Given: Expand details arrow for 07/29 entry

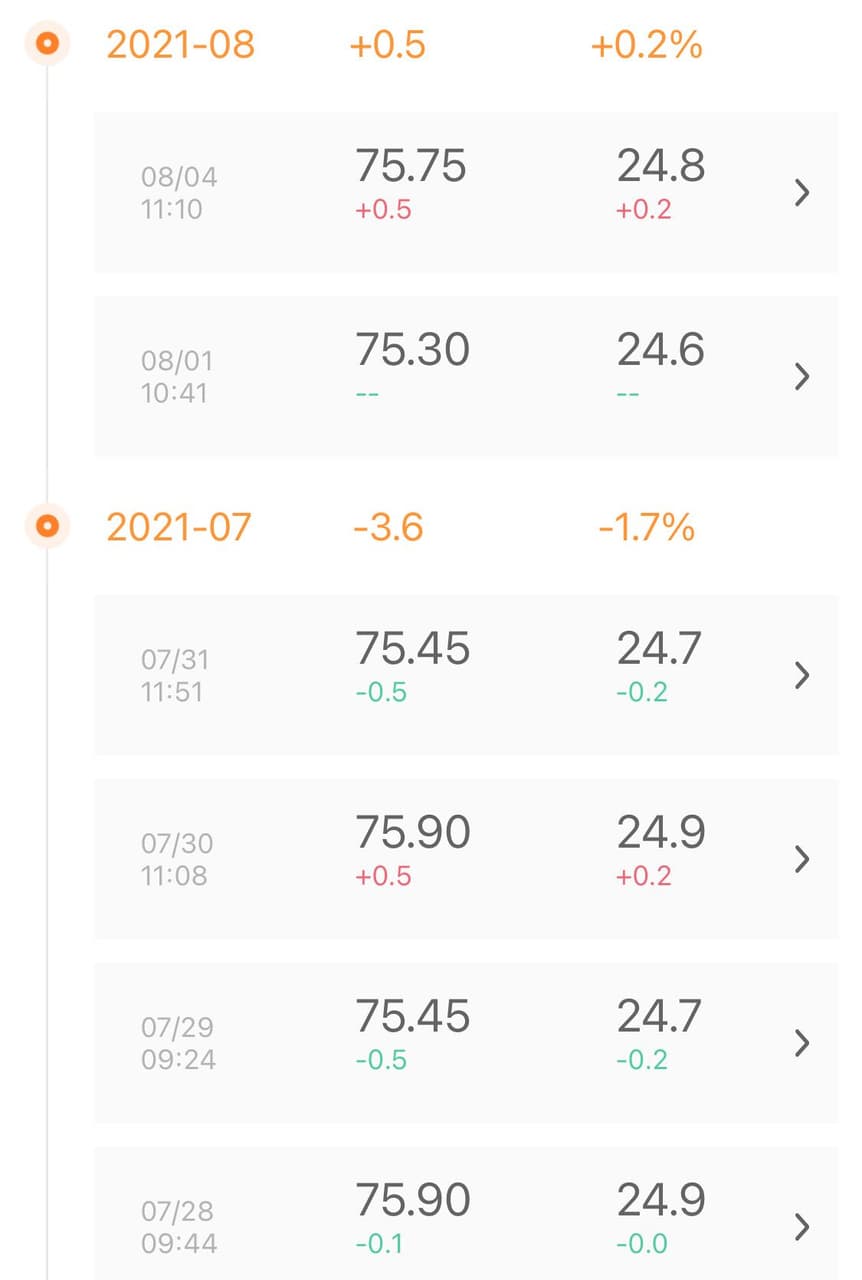Looking at the screenshot, I should (x=800, y=1043).
